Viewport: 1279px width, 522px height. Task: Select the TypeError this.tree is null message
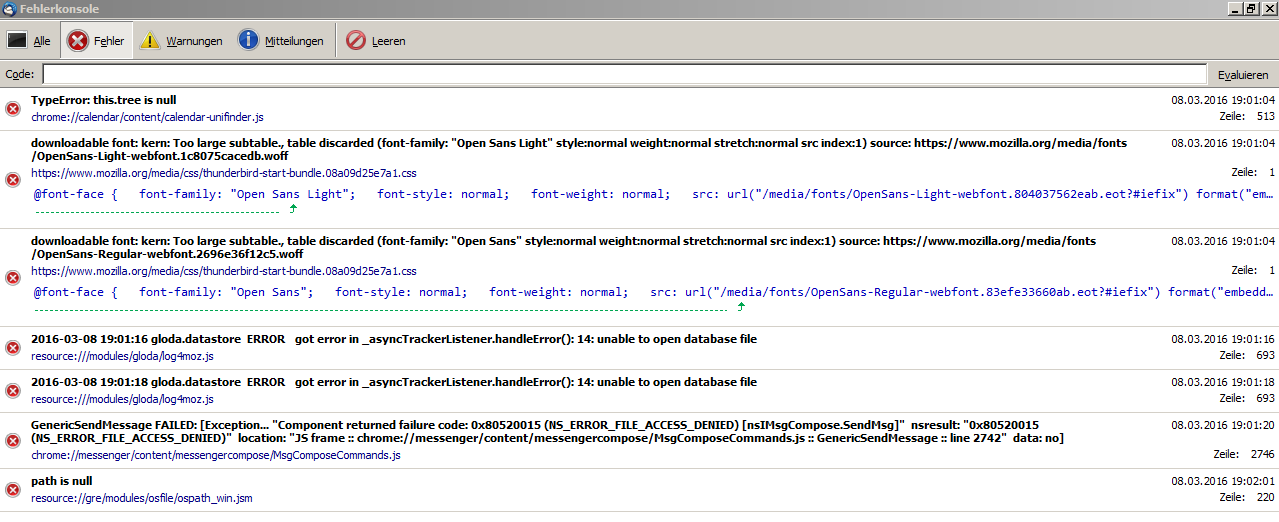click(104, 101)
